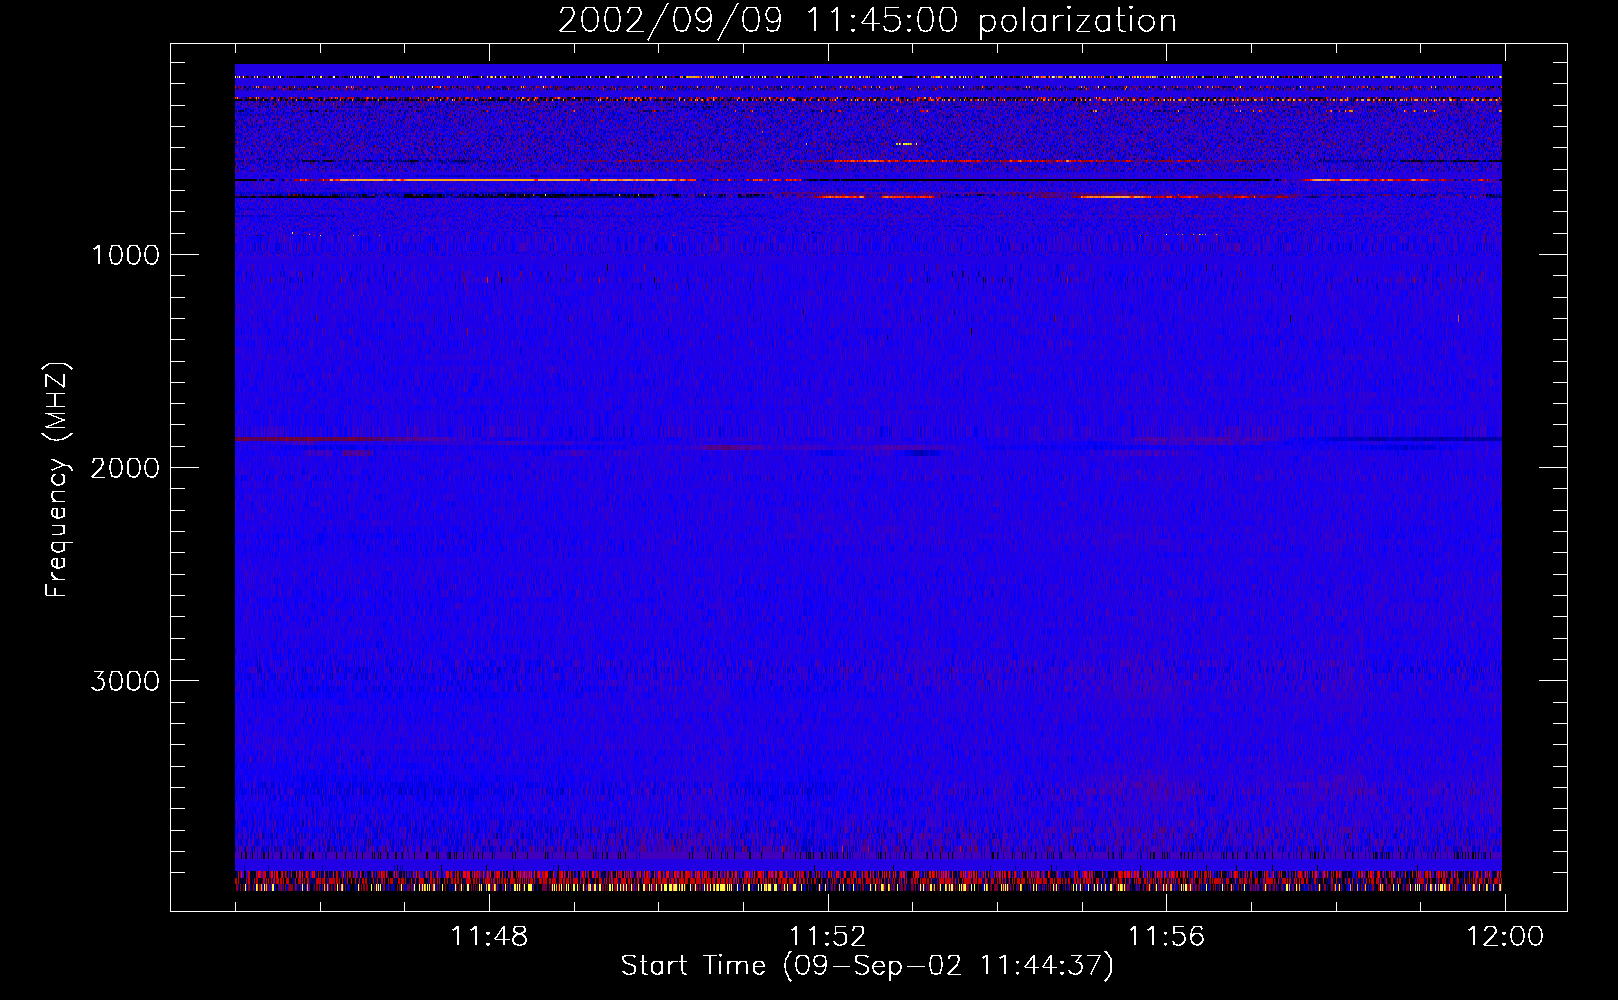Click the 11:48 time axis label

[x=489, y=937]
